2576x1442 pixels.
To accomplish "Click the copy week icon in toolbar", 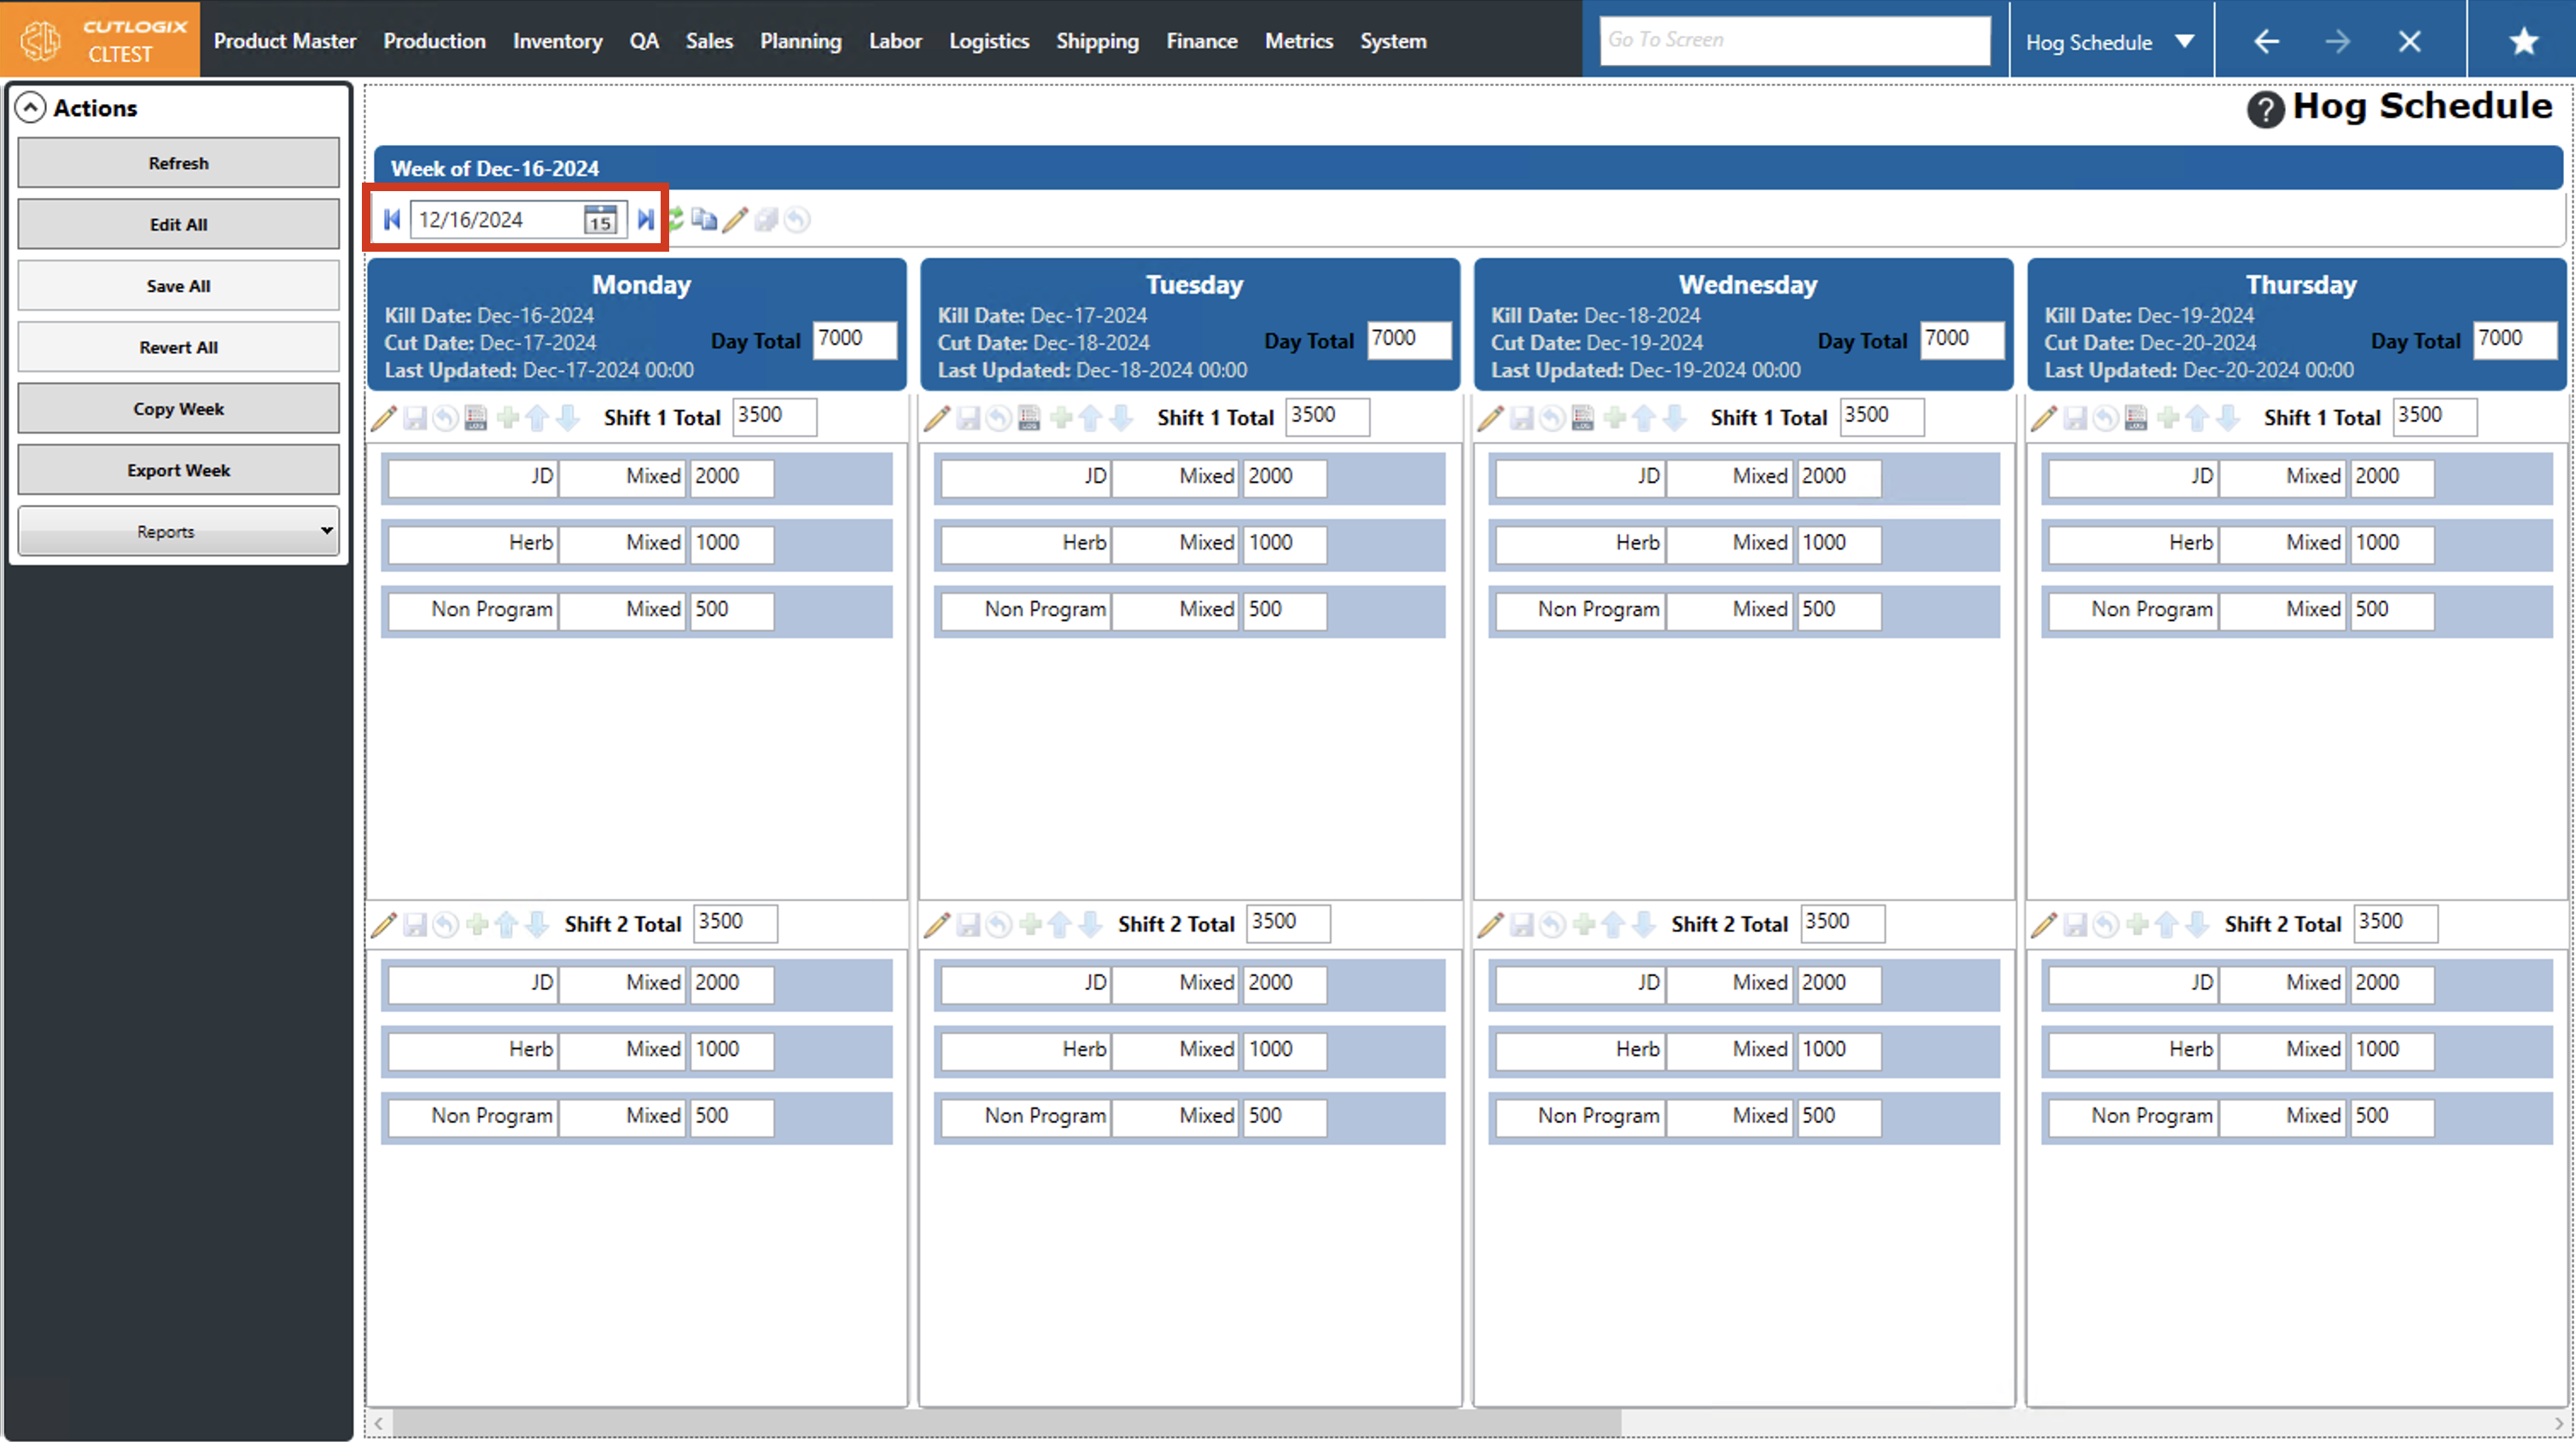I will click(705, 220).
